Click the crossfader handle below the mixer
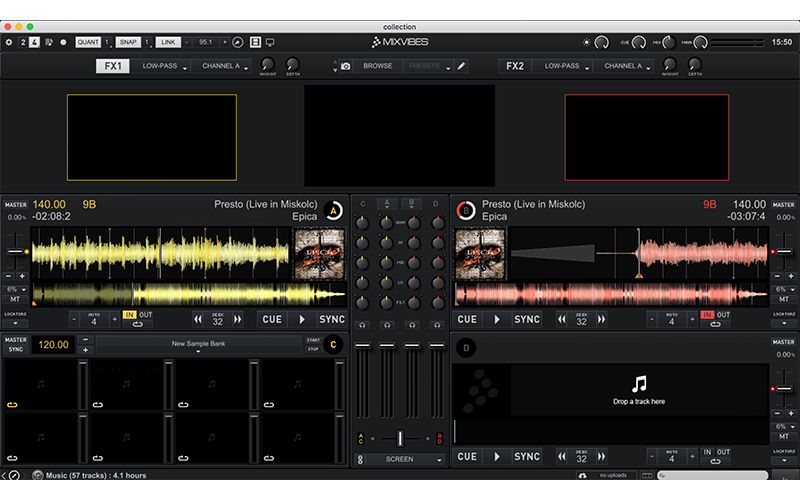Screen dimensions: 800x500 point(400,438)
